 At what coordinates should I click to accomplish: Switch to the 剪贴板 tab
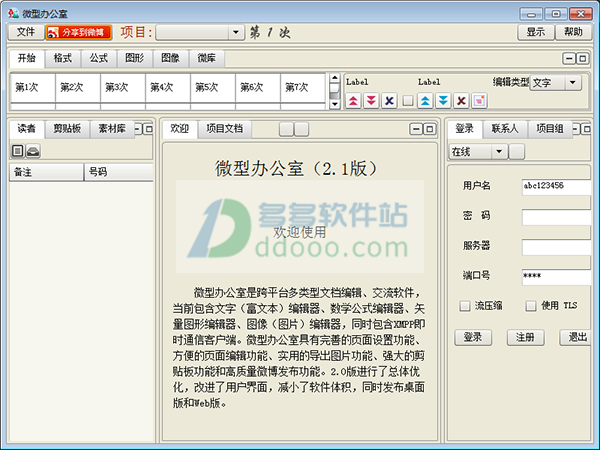[x=67, y=129]
